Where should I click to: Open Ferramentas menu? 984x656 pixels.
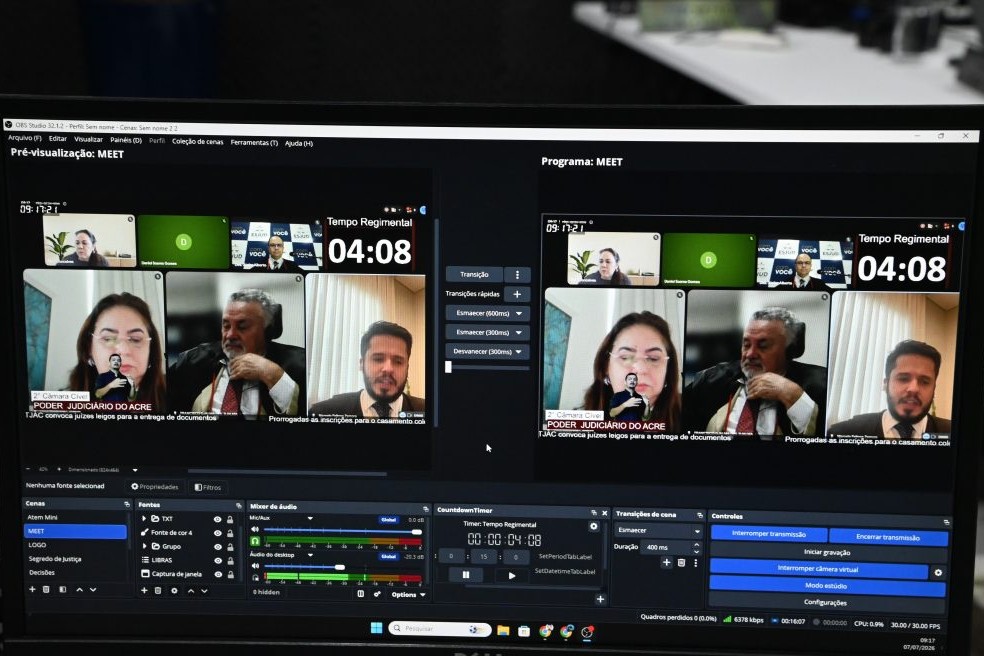point(254,142)
